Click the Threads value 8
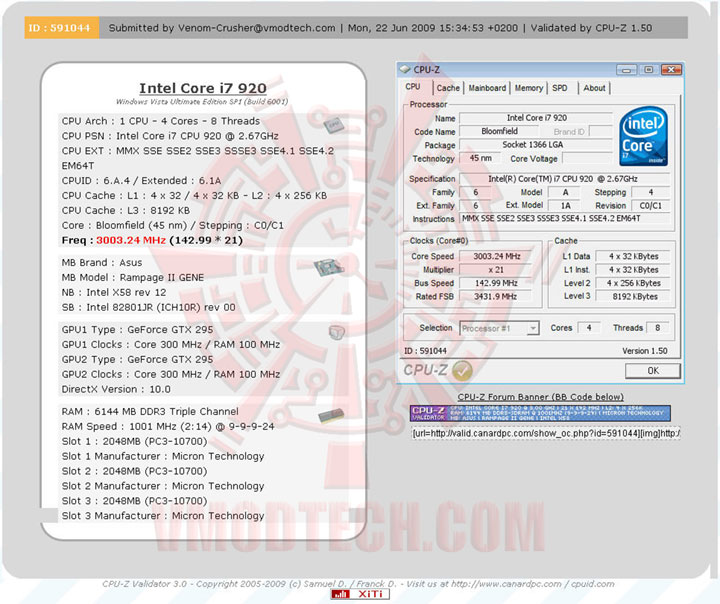This screenshot has height=604, width=720. 657,328
